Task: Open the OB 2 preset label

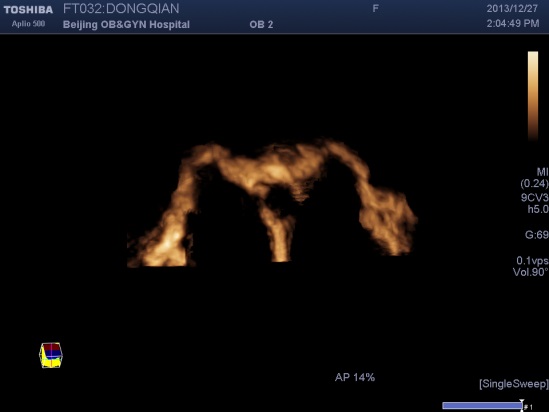Action: coord(261,25)
